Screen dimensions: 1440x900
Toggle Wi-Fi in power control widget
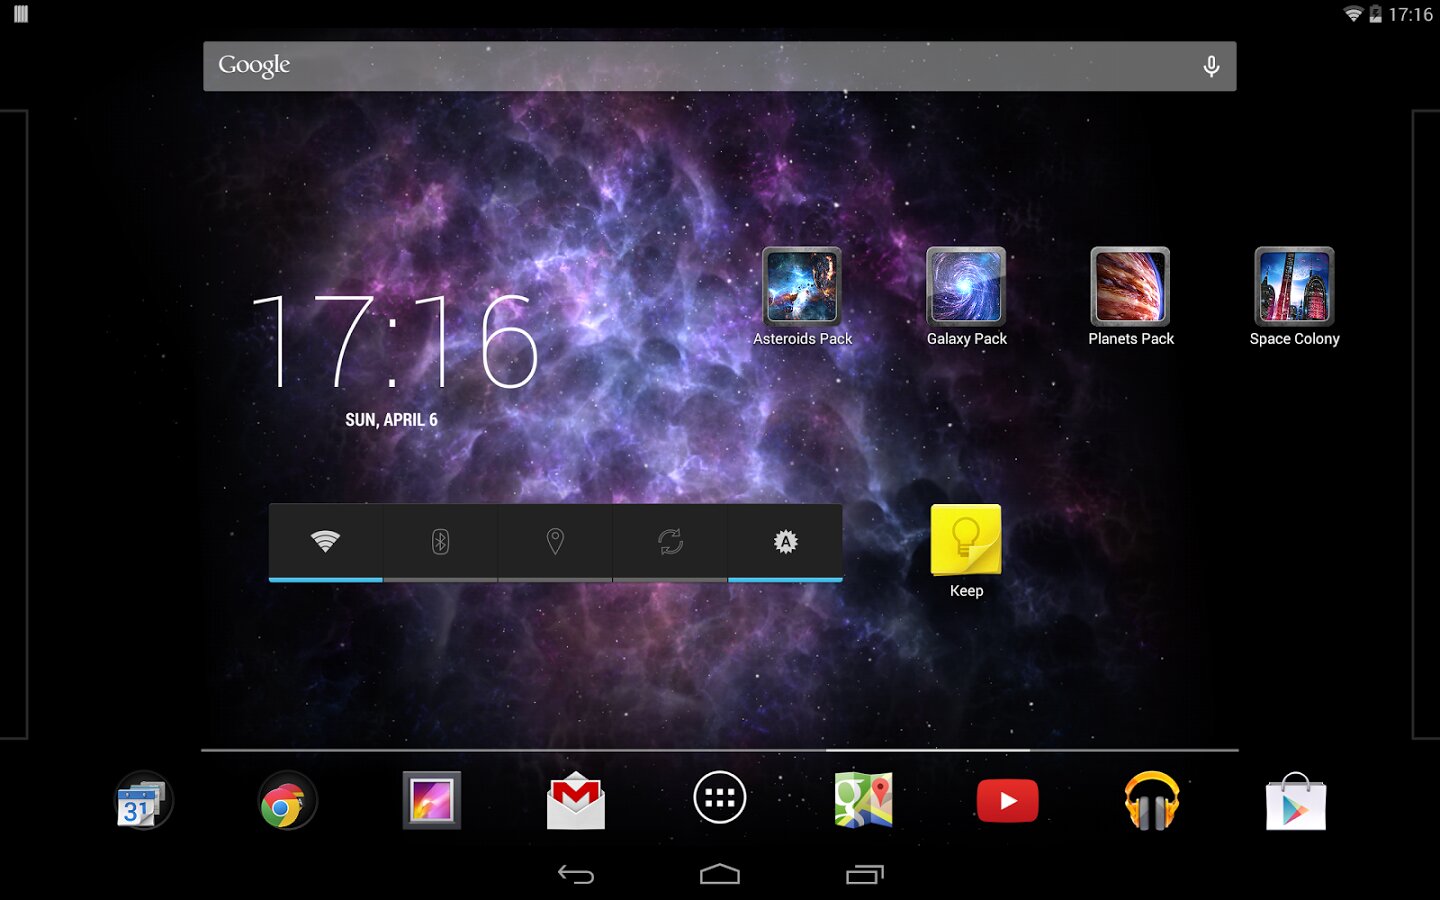[326, 542]
